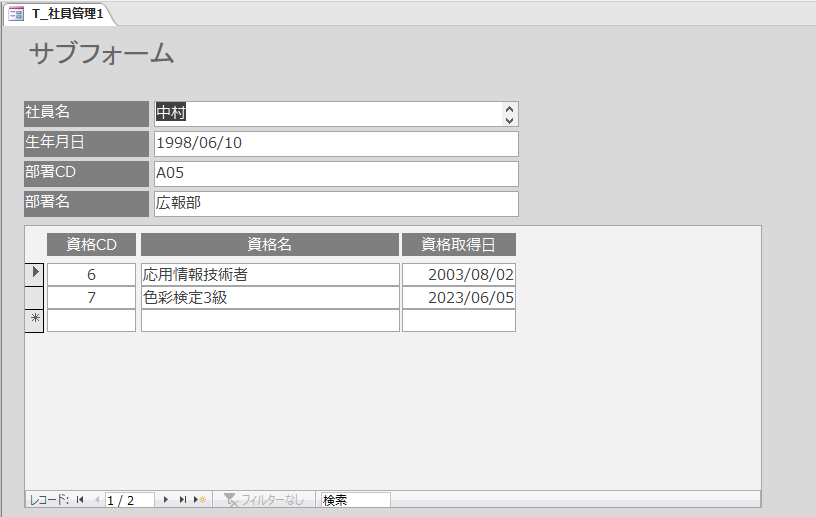Click the 生年月日 field showing 1998/06/10
The height and width of the screenshot is (517, 816).
335,143
